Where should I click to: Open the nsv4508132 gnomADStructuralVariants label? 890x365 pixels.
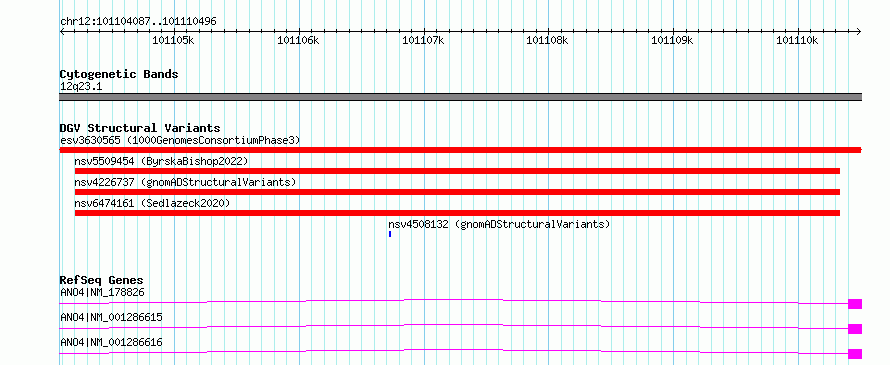[499, 224]
